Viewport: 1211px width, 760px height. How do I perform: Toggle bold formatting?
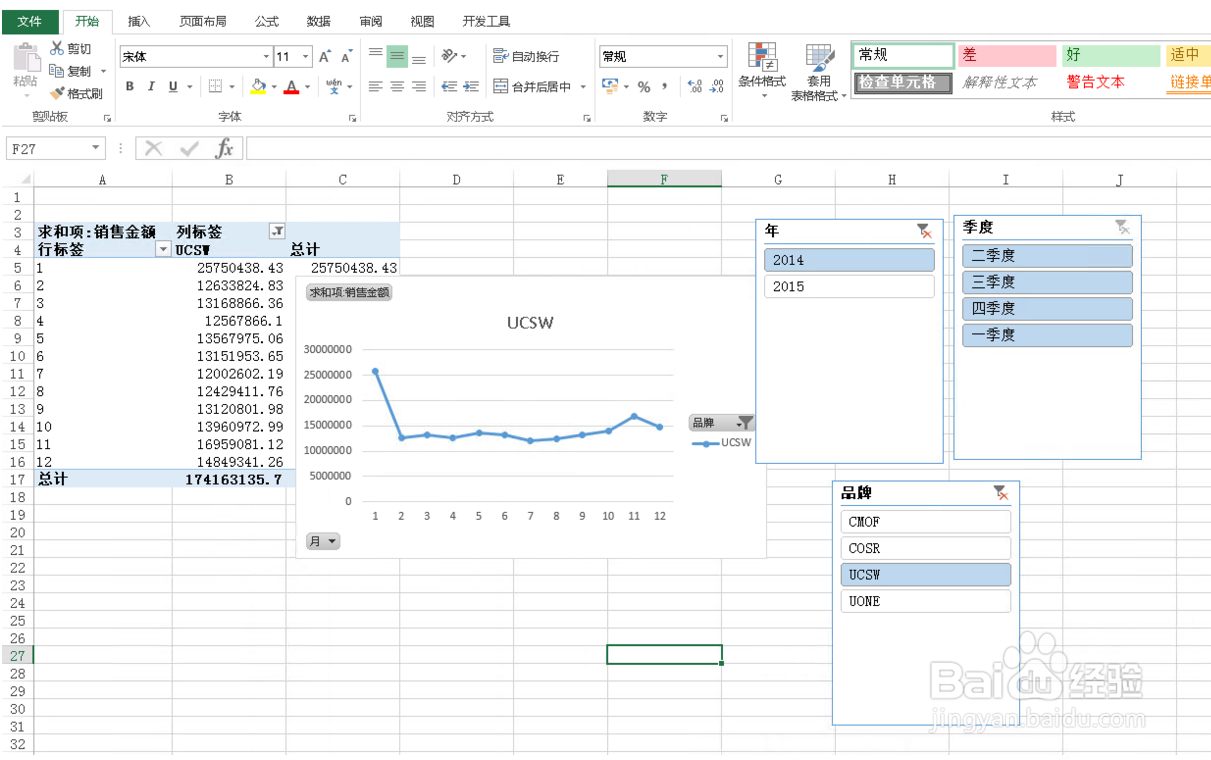pyautogui.click(x=130, y=87)
